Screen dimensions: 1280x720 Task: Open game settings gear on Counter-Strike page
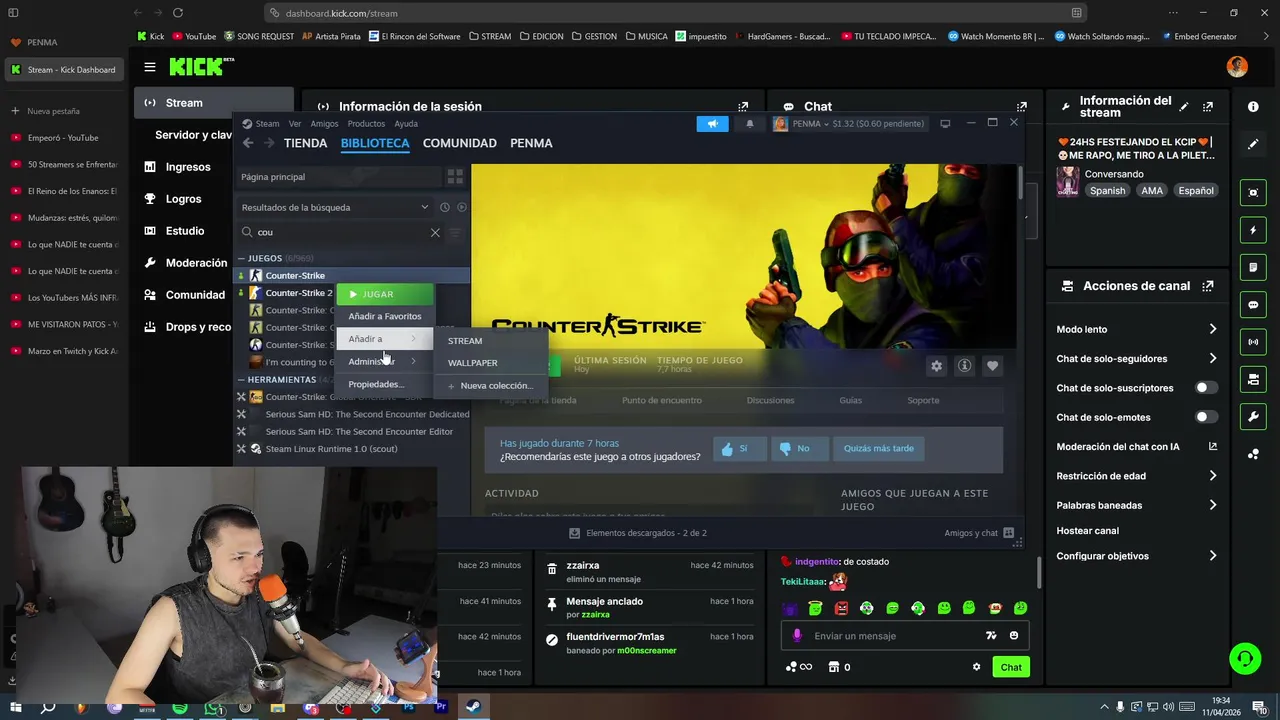[x=936, y=366]
